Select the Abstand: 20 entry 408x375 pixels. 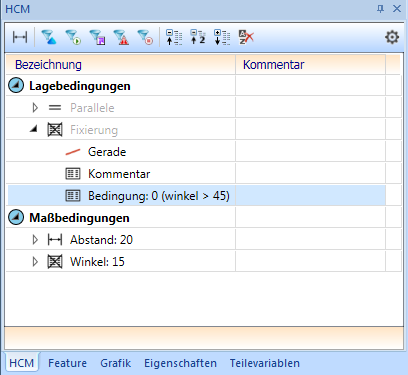pos(101,240)
